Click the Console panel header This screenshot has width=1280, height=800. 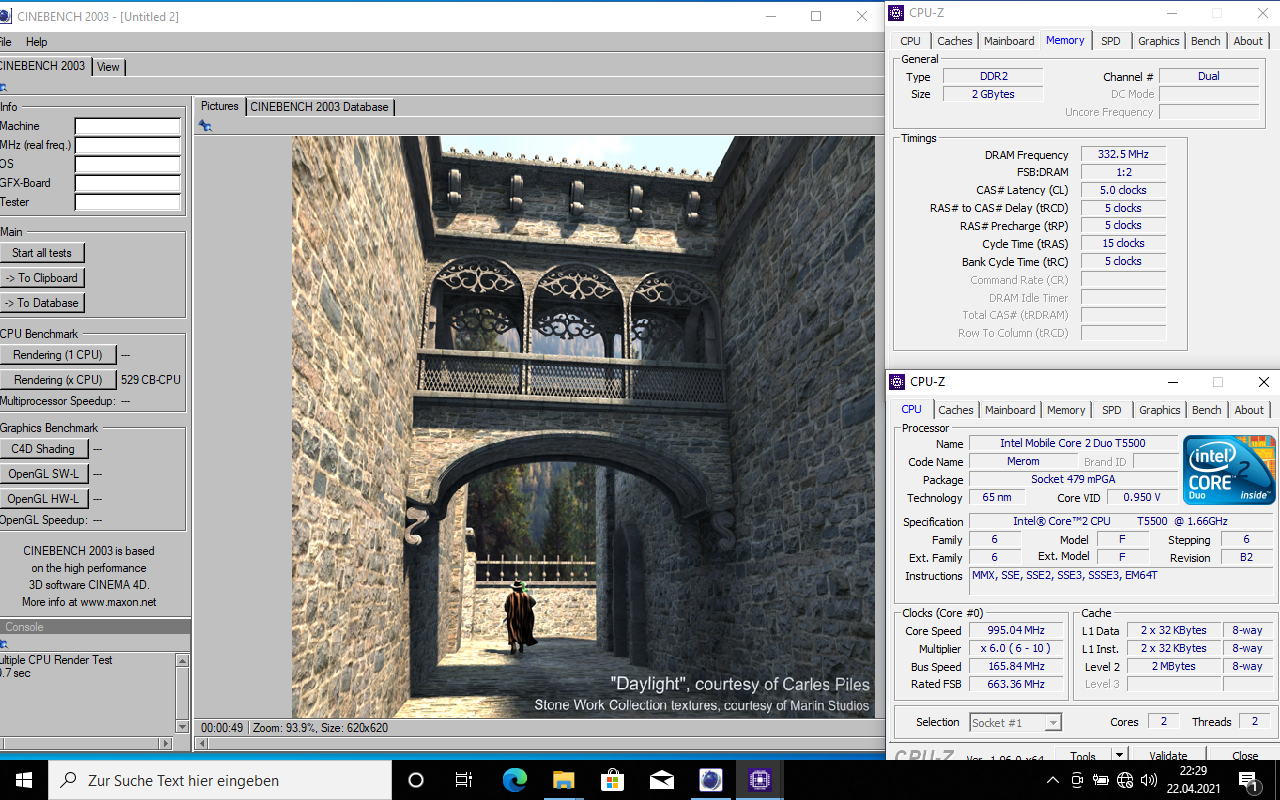click(x=95, y=627)
